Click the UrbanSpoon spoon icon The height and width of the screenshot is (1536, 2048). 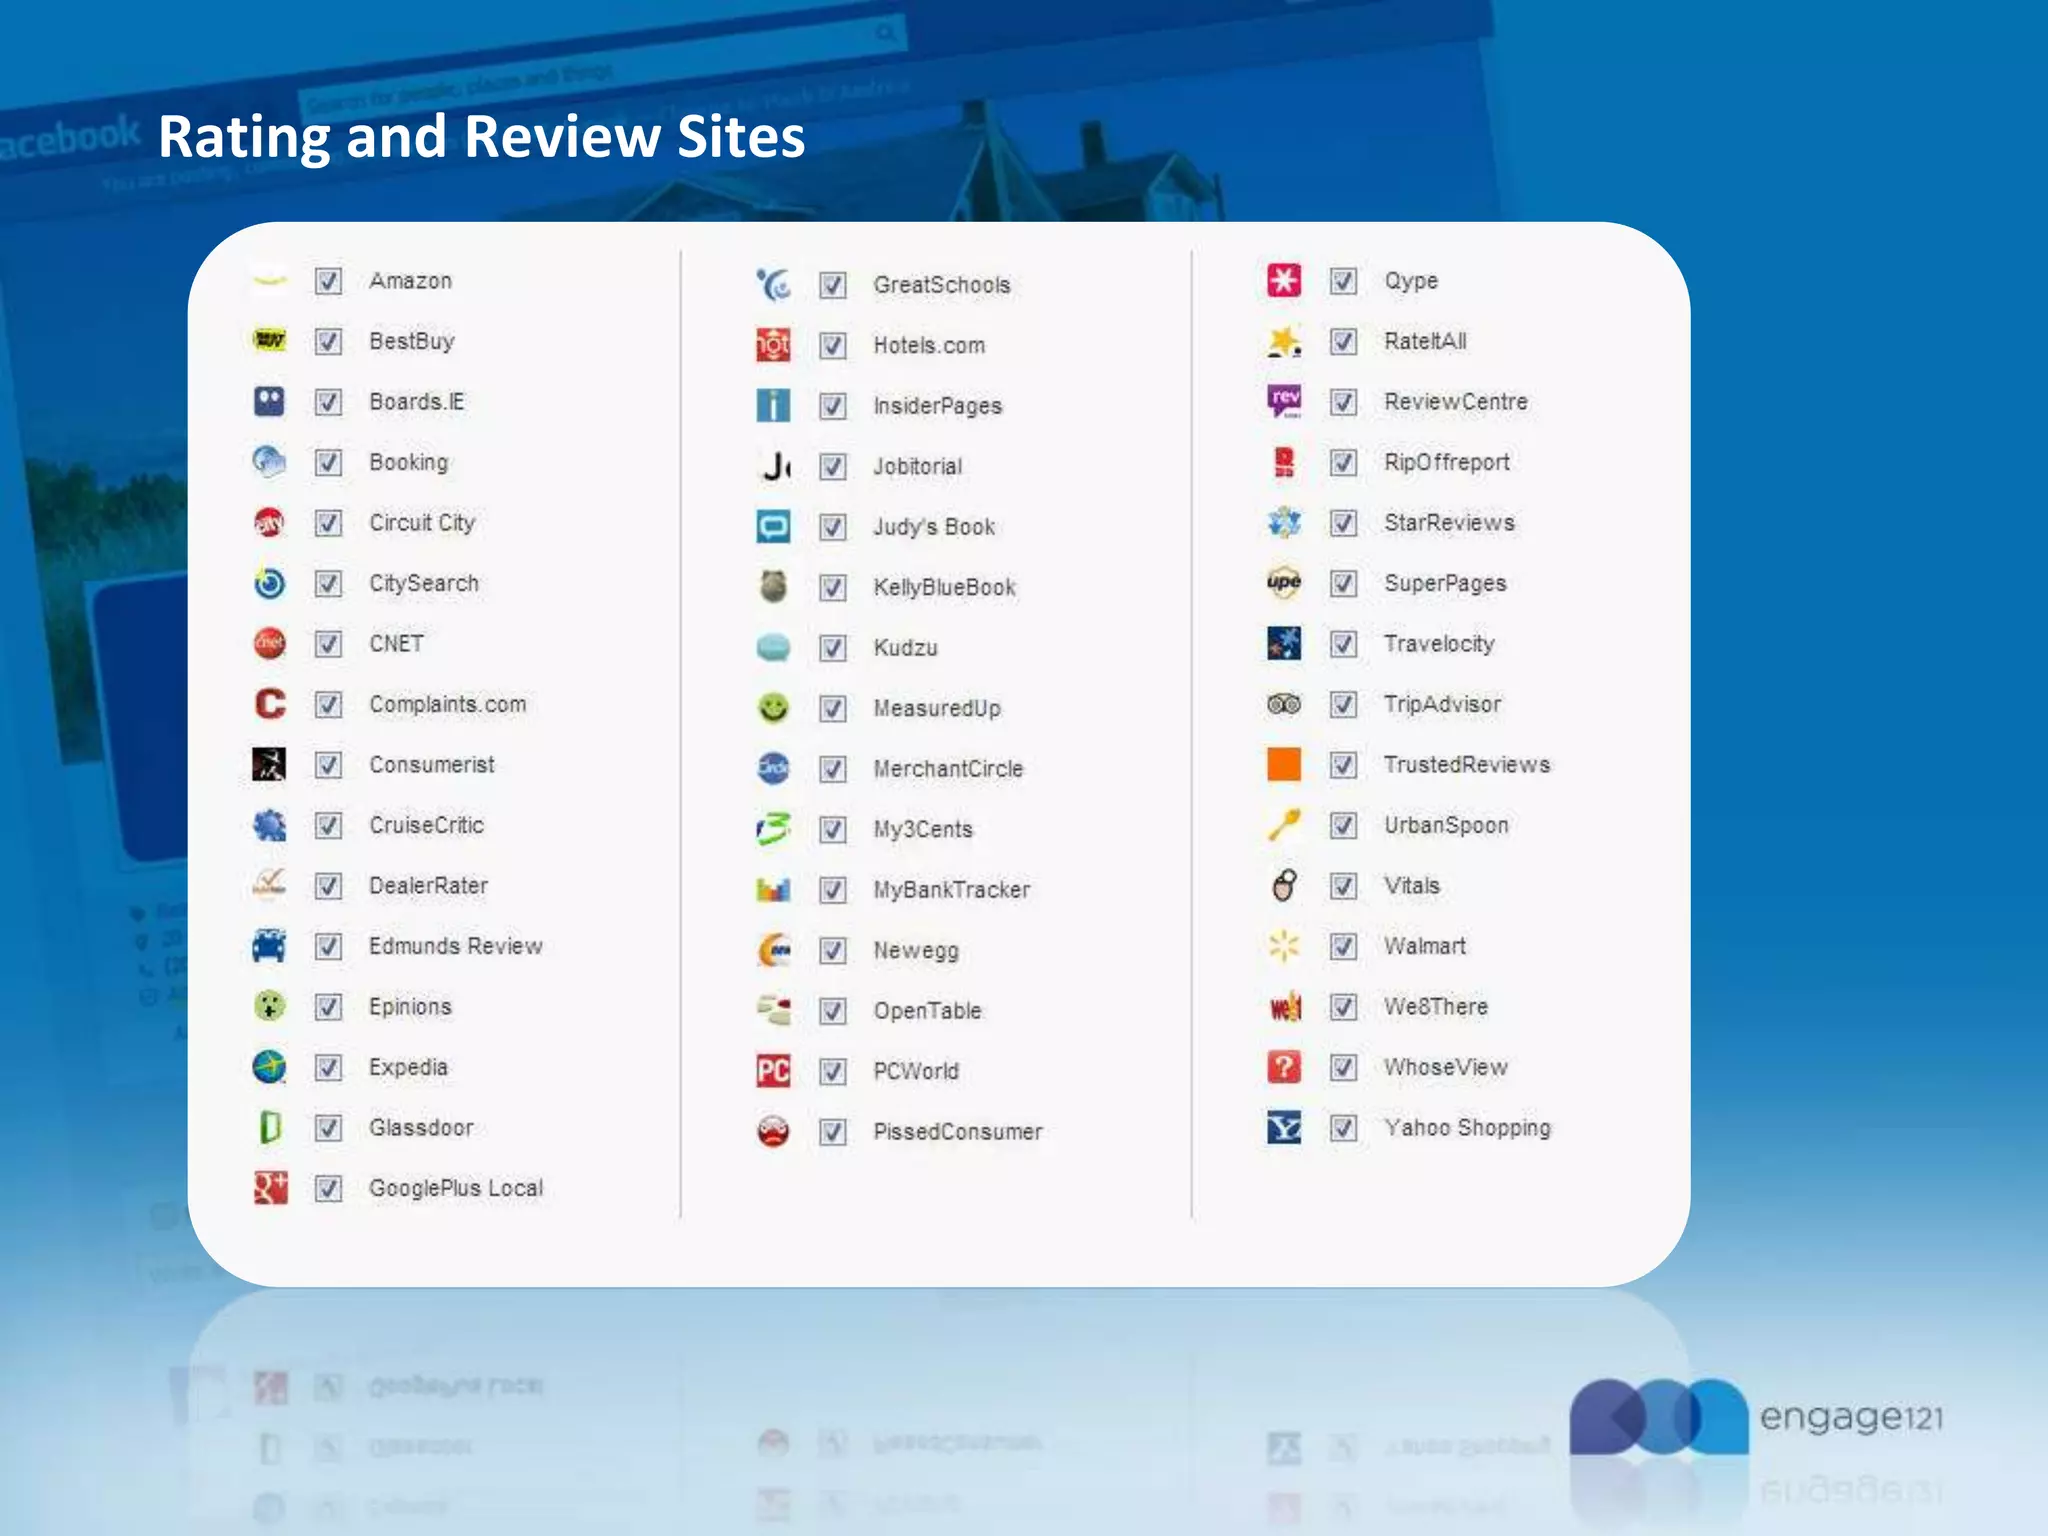tap(1284, 825)
